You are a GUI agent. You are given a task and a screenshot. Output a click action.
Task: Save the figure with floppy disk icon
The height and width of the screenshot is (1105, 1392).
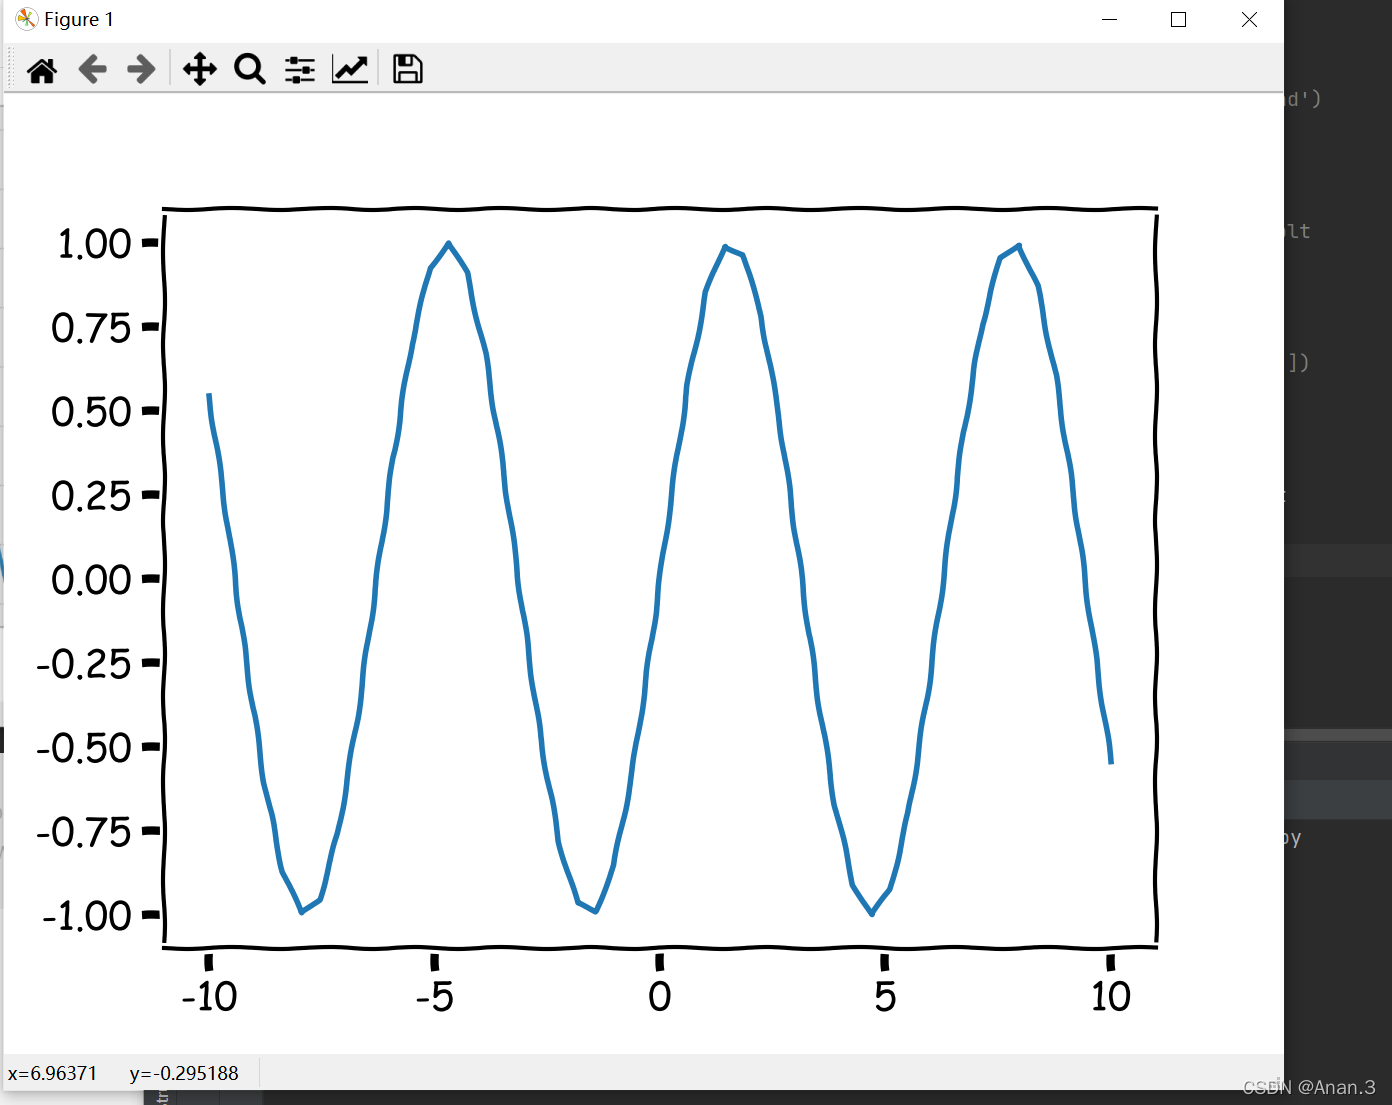(408, 69)
